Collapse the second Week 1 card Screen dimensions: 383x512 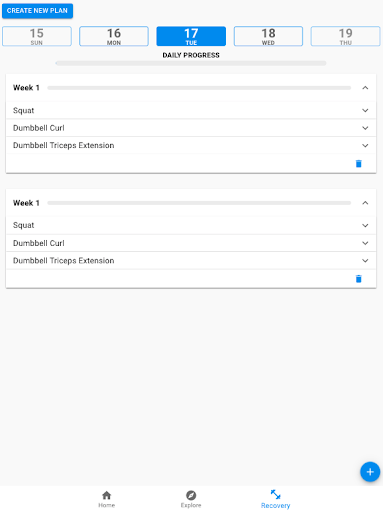tap(365, 203)
